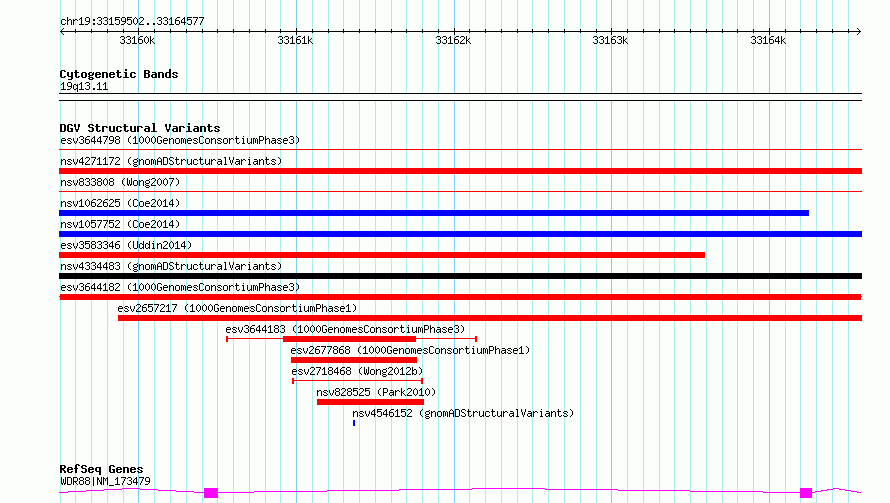
Task: Open the esv3644182 variant label
Action: tap(180, 287)
